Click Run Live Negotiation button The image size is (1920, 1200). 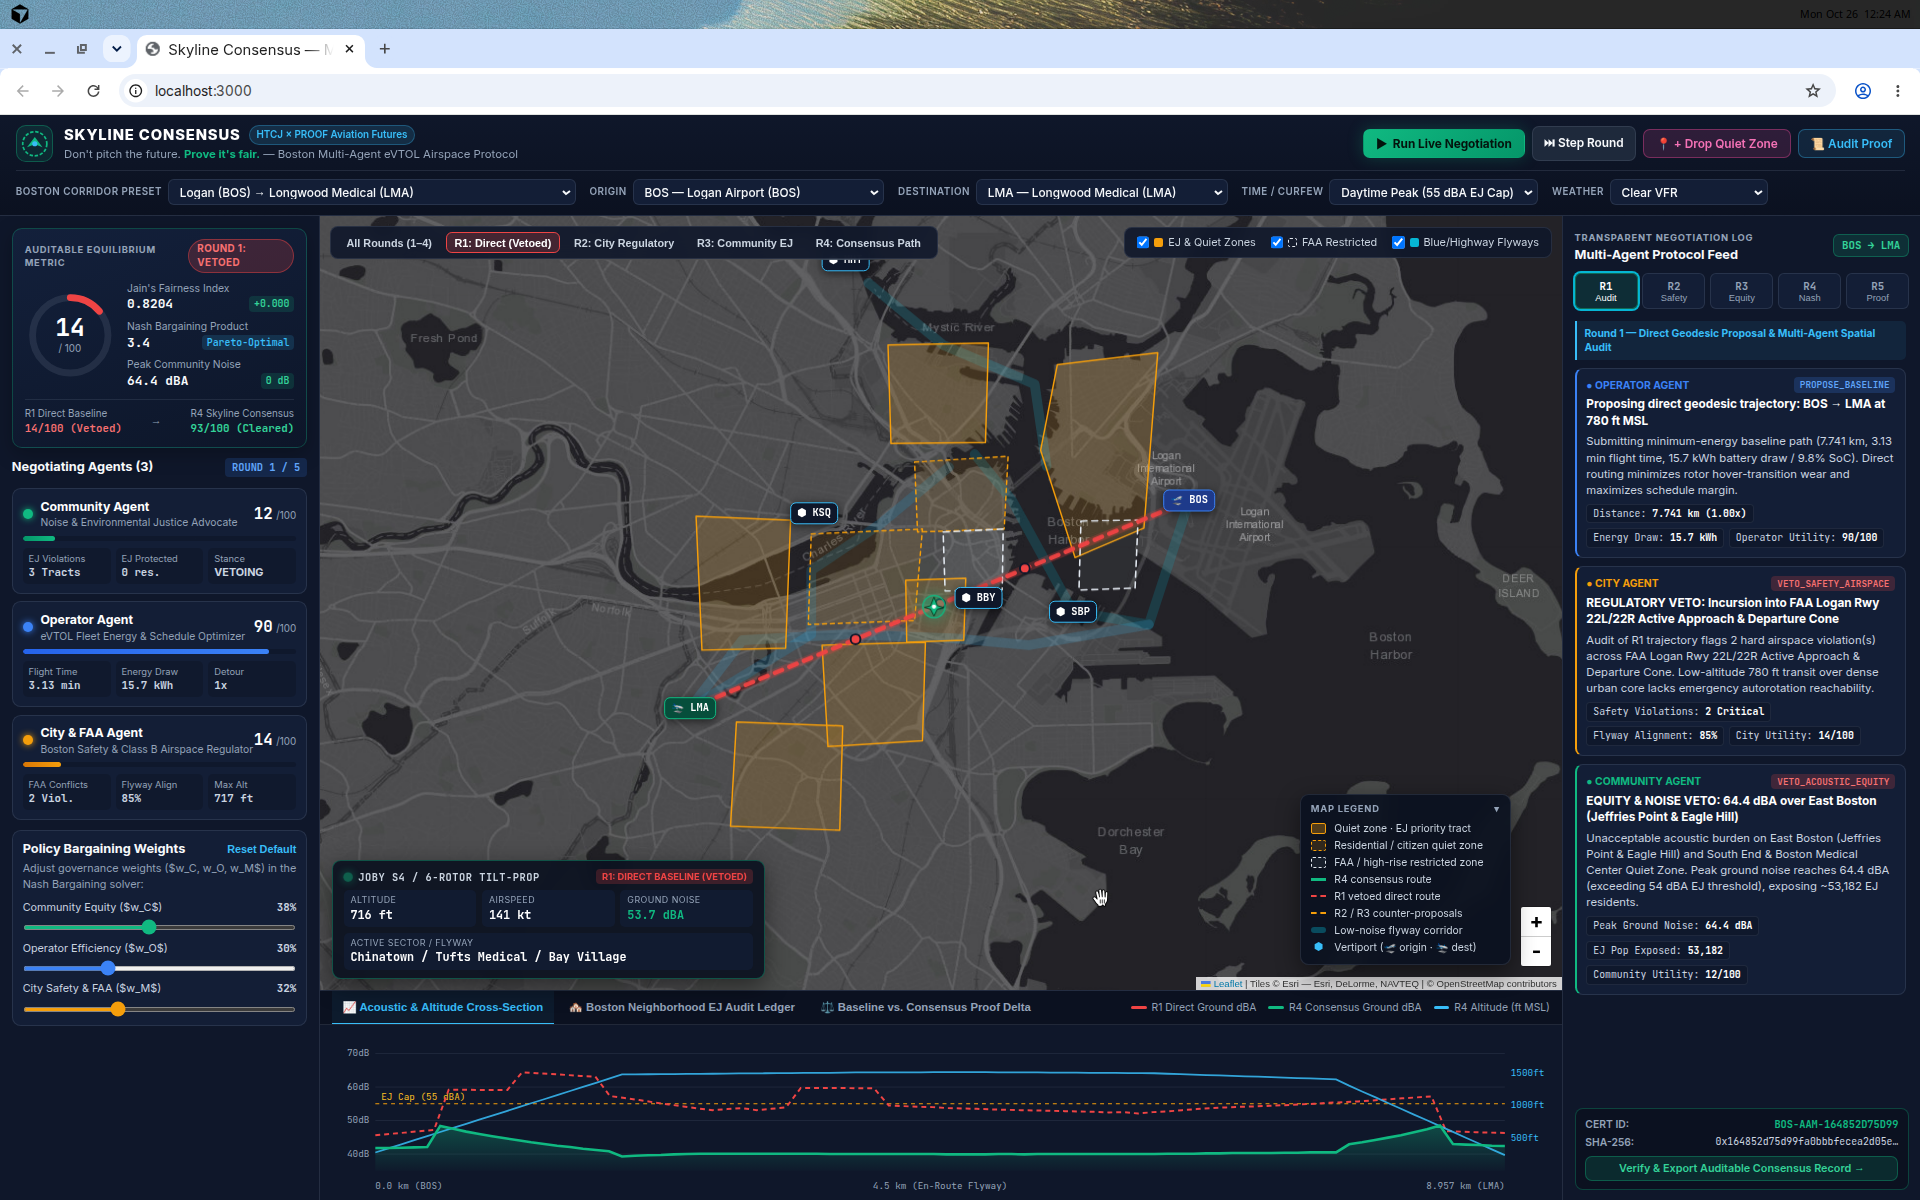1443,144
